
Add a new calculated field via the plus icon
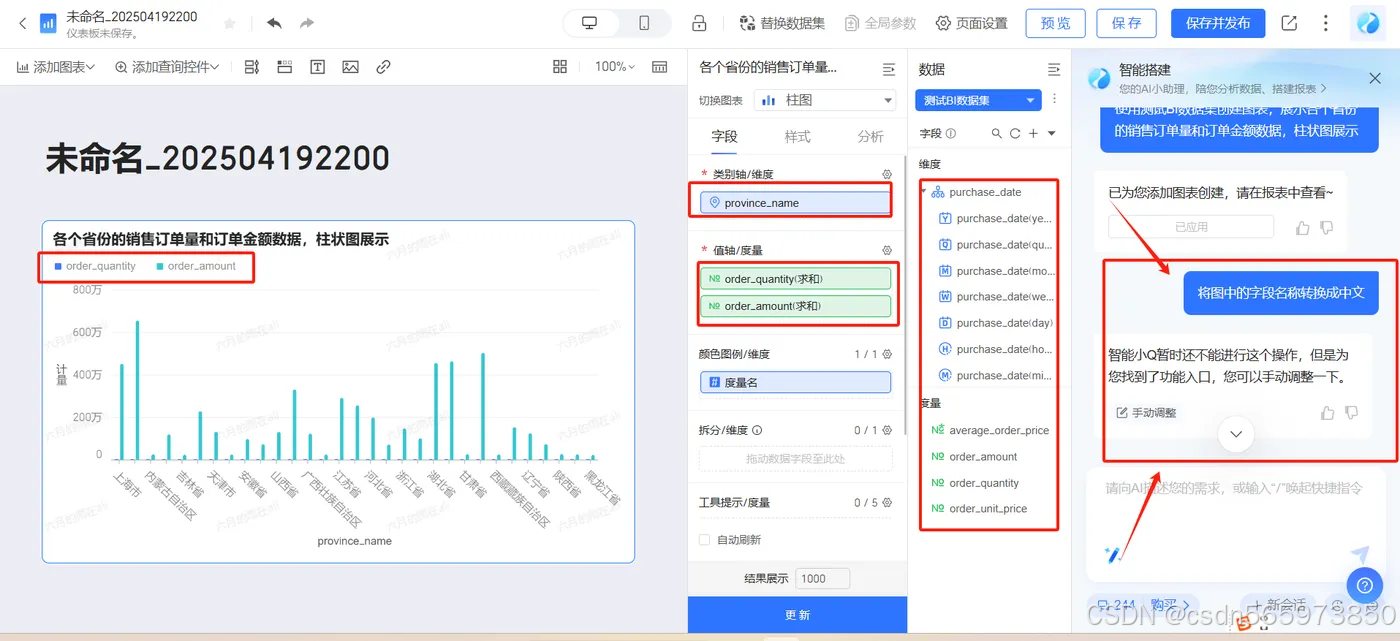[x=1033, y=134]
